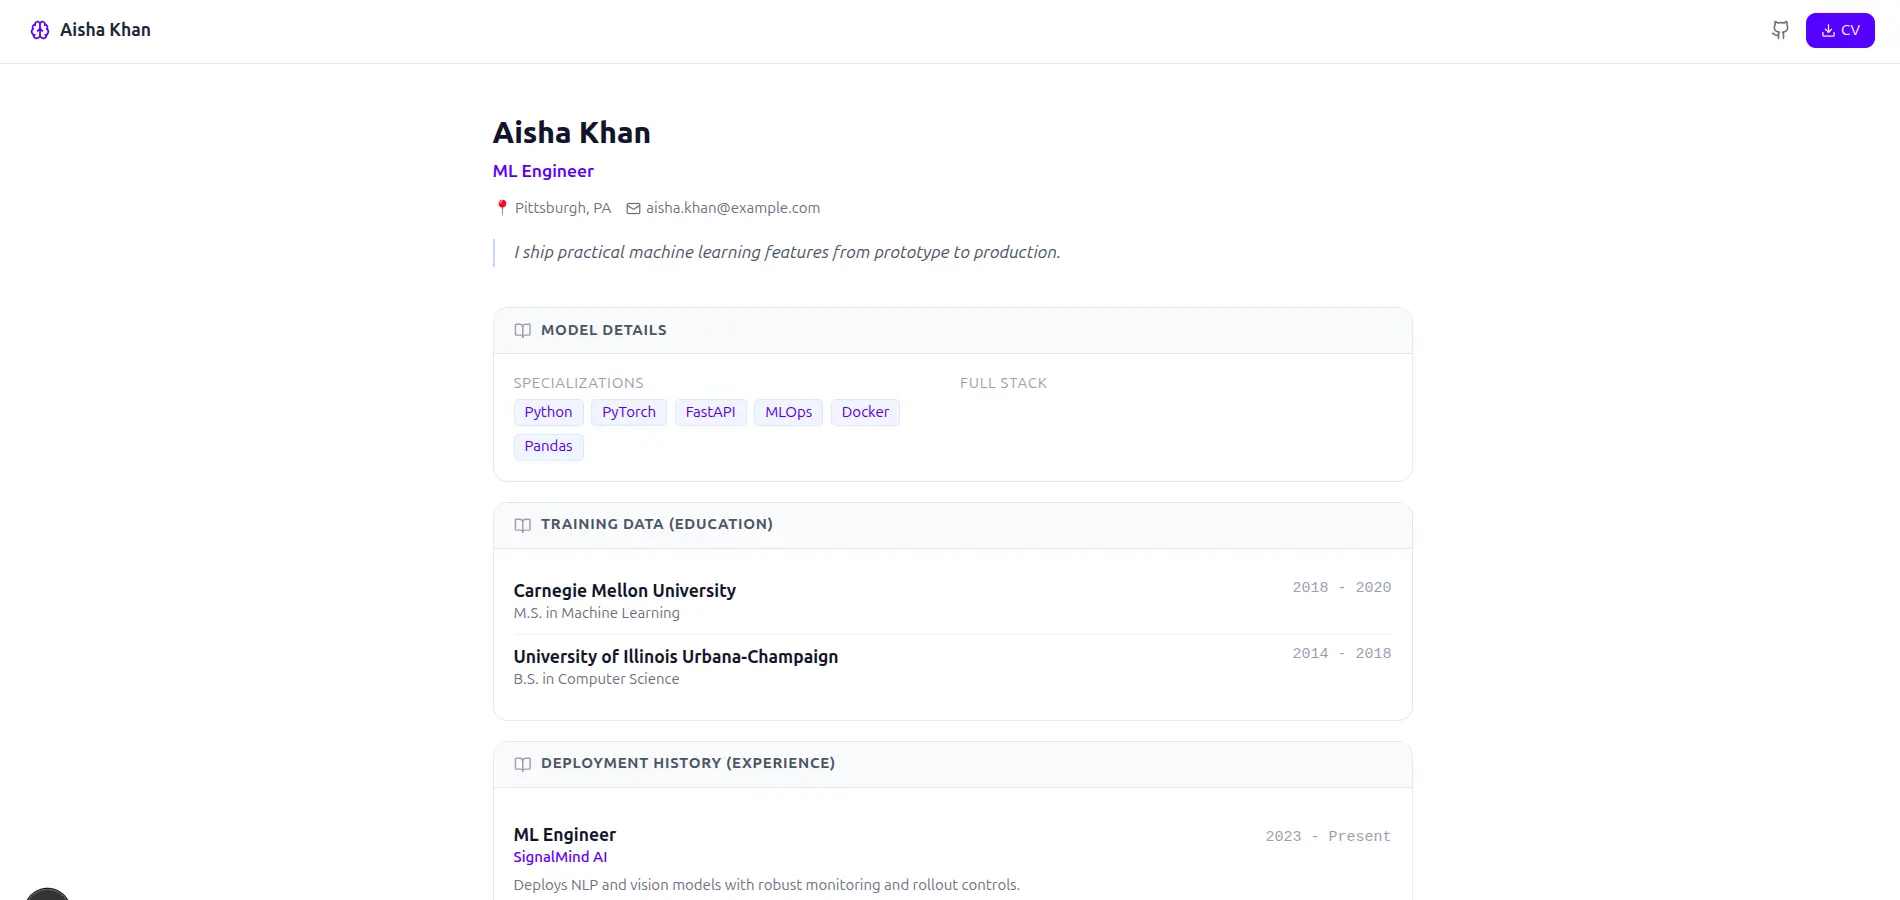
Task: Click the FastAPI skill tag
Action: (x=710, y=412)
